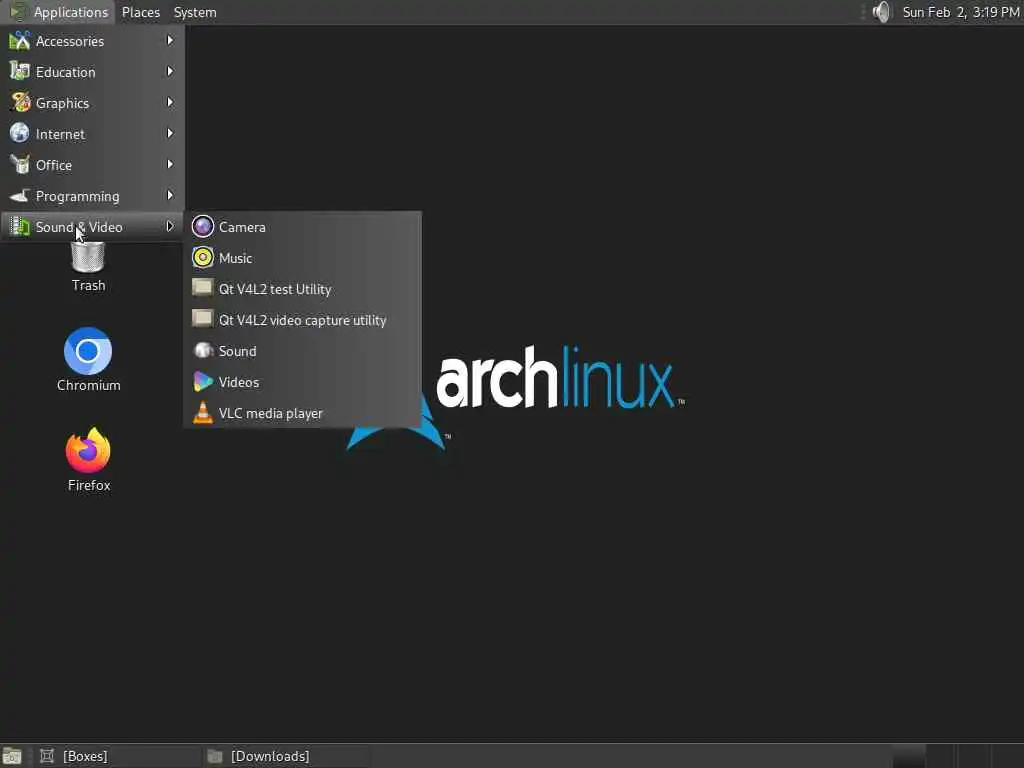Click the Sound & Video submenu arrow
Screen dimensions: 1024x768
pyautogui.click(x=170, y=227)
